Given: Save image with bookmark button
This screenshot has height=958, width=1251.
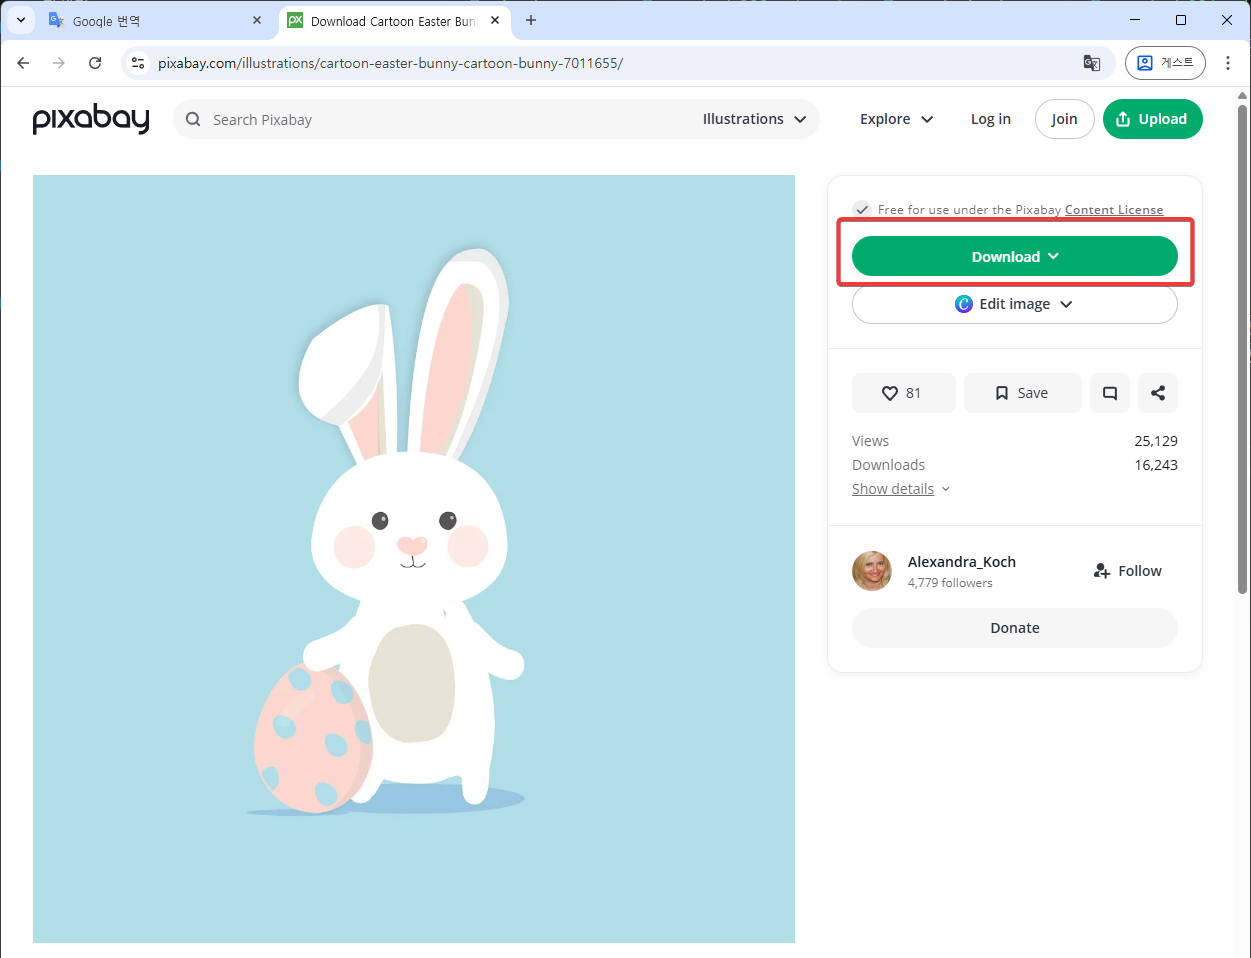Looking at the screenshot, I should (x=1022, y=393).
